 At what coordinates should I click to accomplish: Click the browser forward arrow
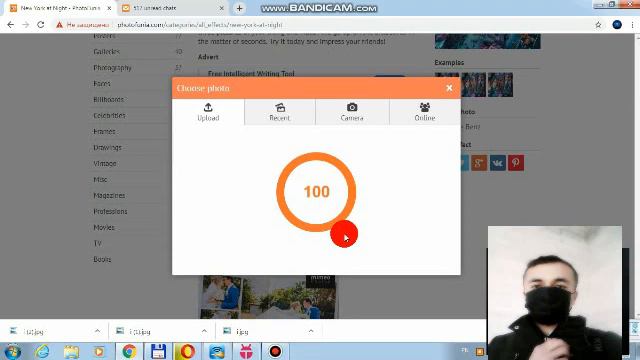pos(26,25)
